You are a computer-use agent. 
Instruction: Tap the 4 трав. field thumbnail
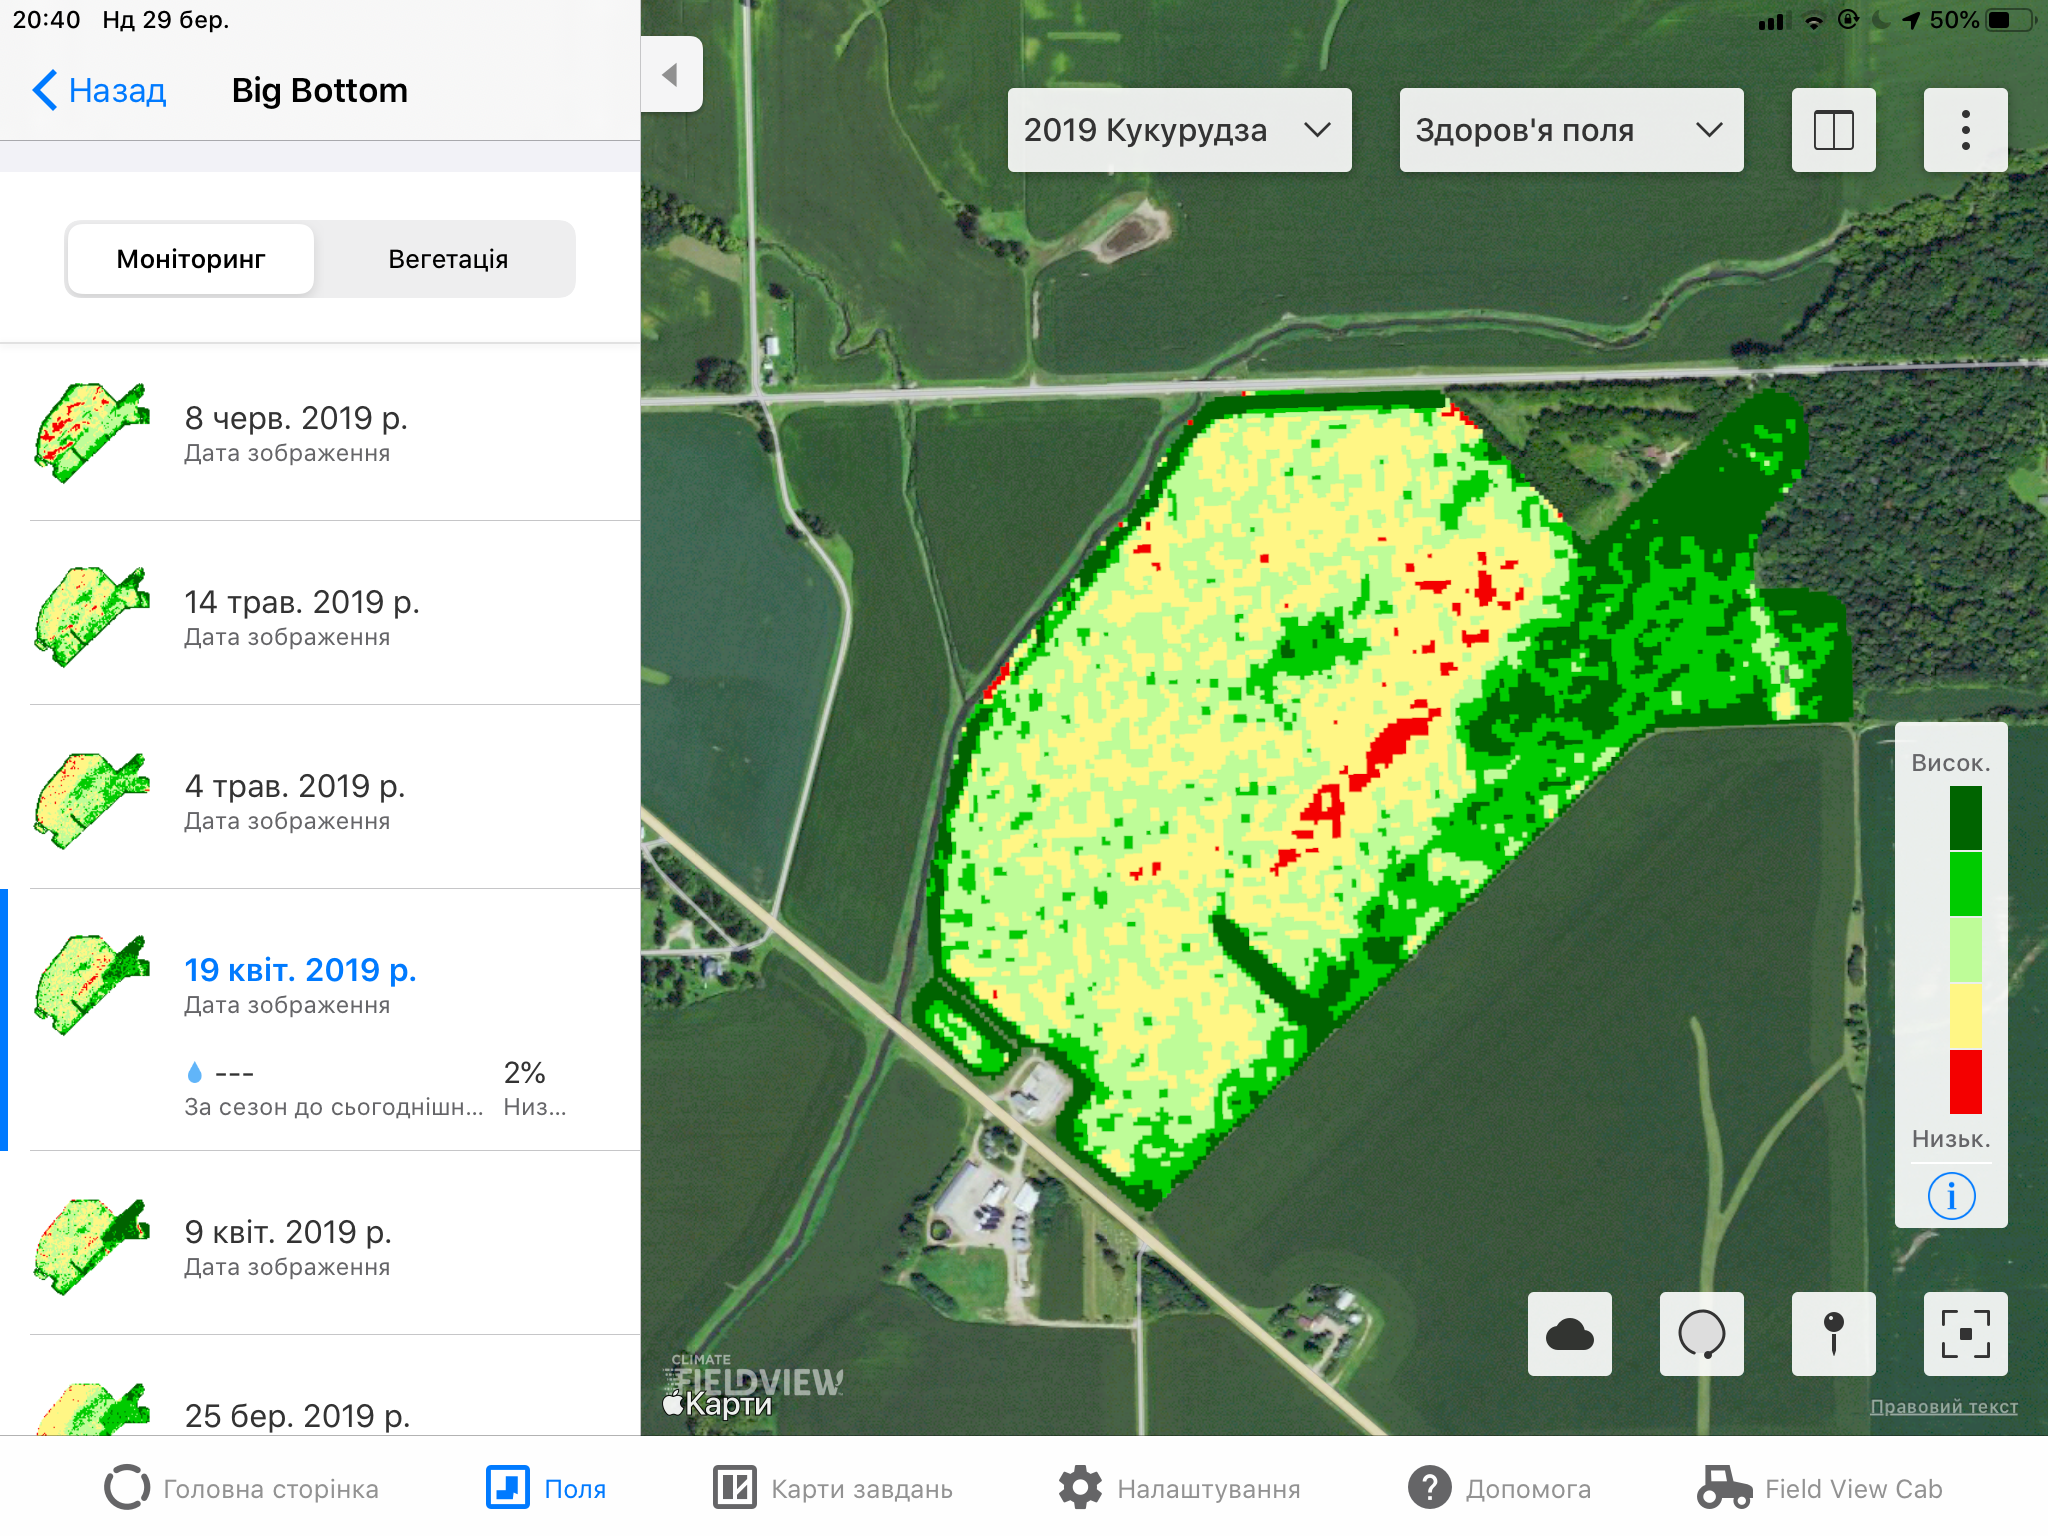pyautogui.click(x=92, y=800)
